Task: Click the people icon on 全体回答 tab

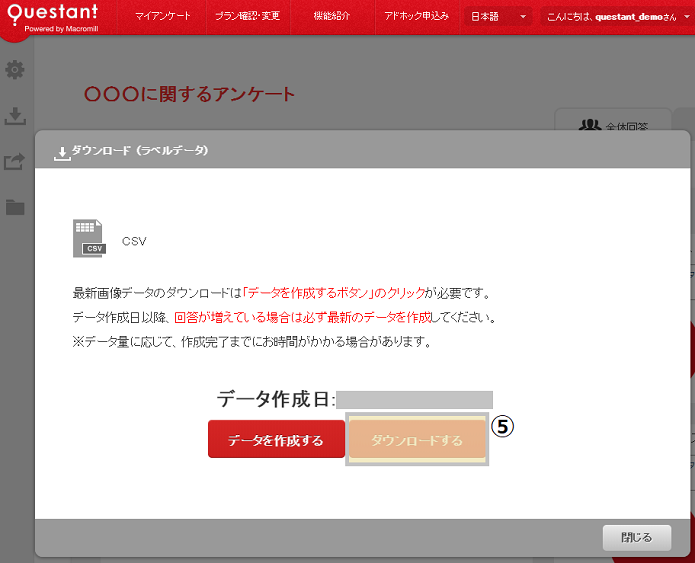Action: pyautogui.click(x=590, y=125)
